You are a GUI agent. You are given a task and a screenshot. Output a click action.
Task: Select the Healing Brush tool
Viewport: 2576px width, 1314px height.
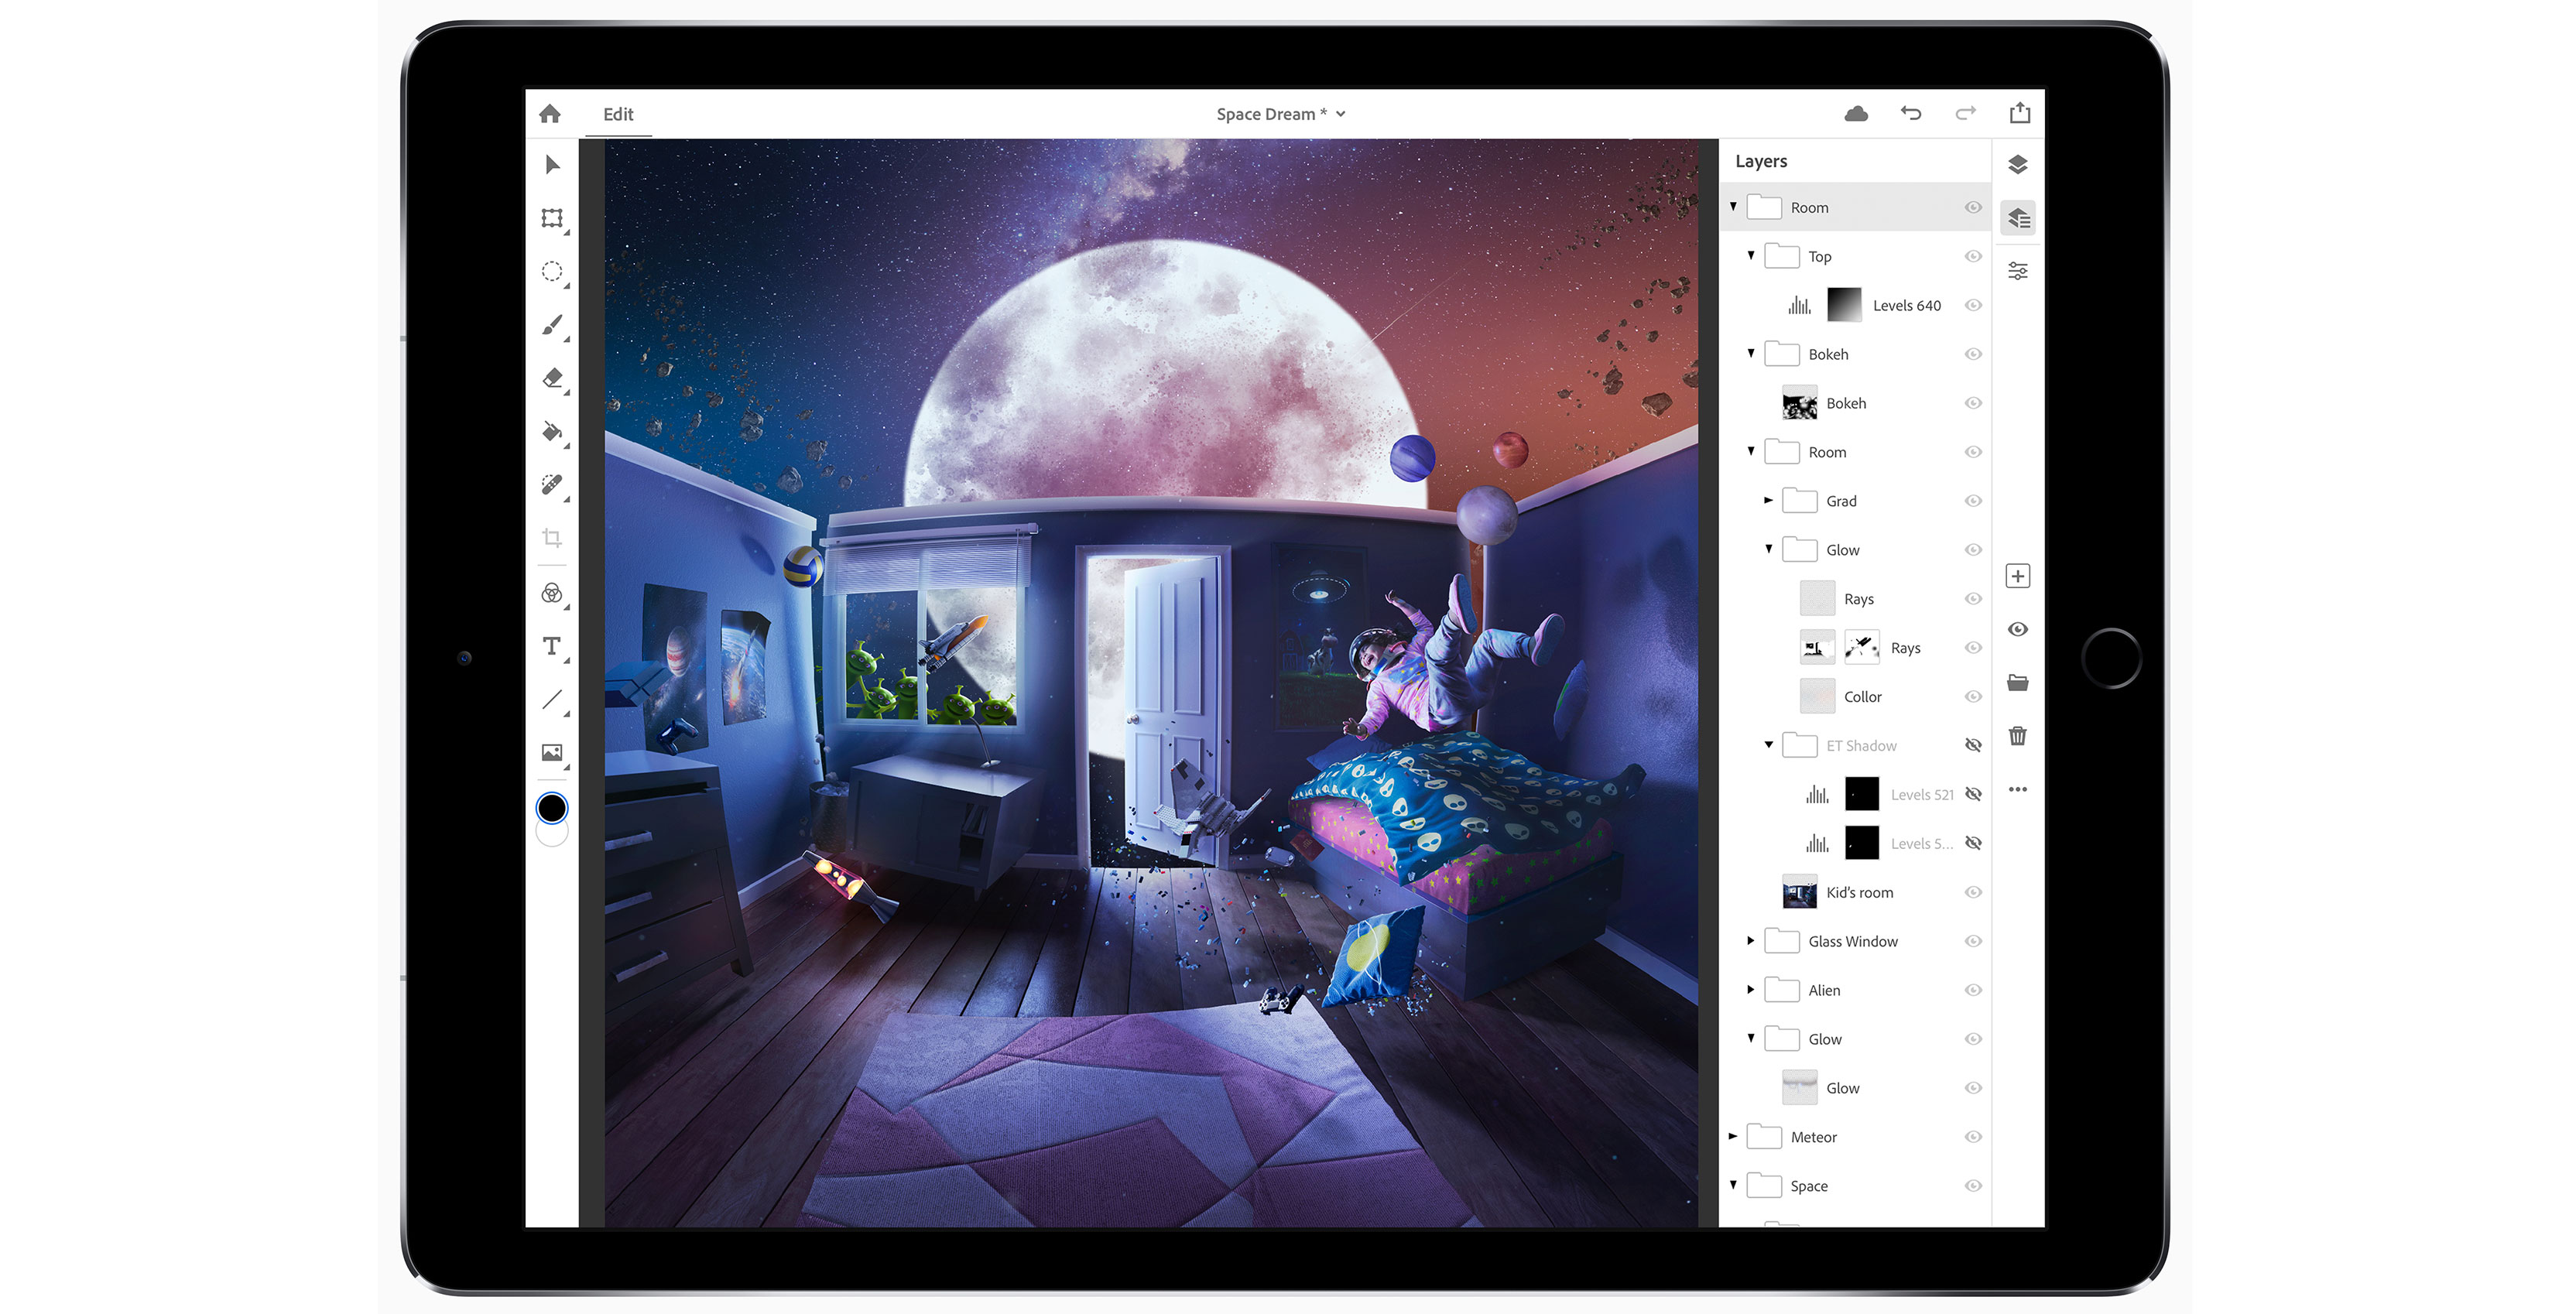pos(552,487)
